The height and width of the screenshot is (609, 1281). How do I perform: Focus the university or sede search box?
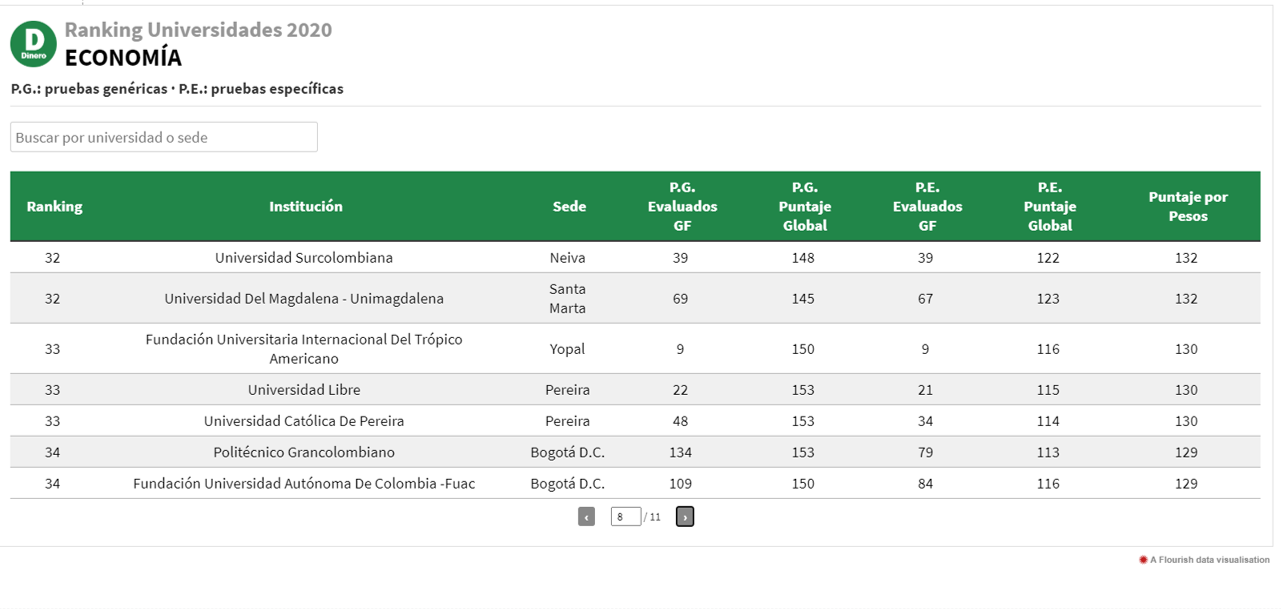[164, 137]
